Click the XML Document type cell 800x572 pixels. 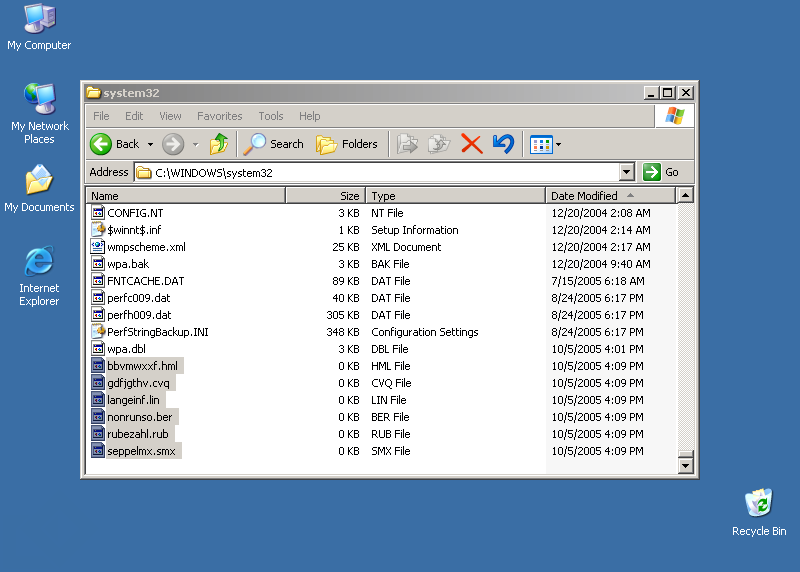pyautogui.click(x=406, y=247)
